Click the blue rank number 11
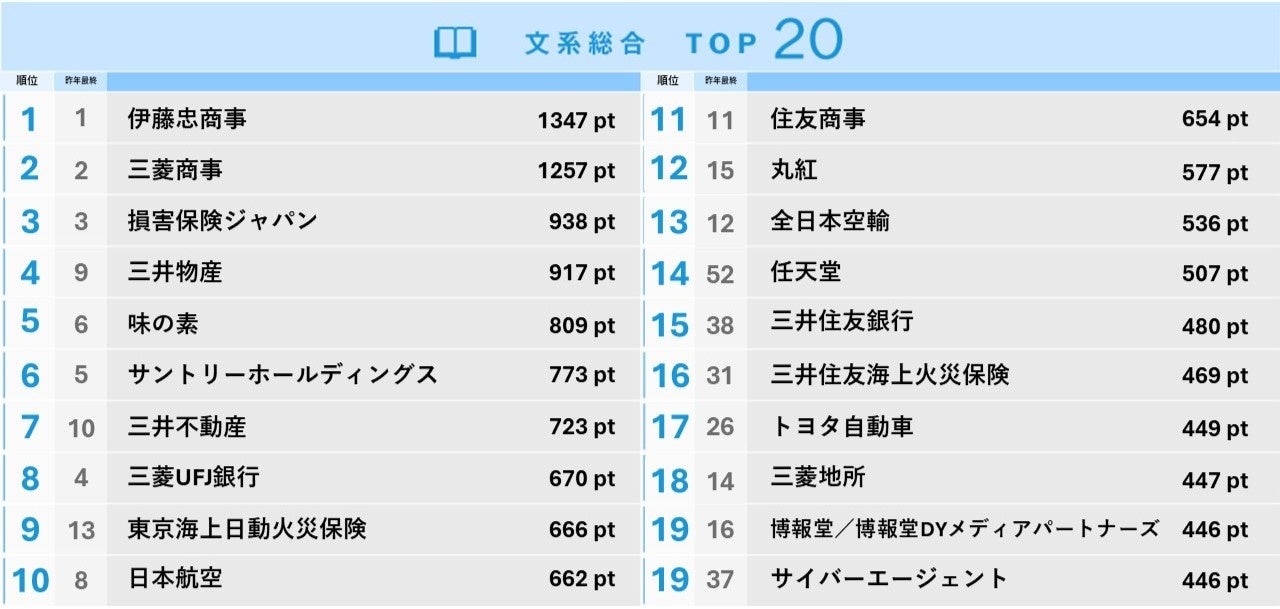Image resolution: width=1280 pixels, height=609 pixels. click(x=668, y=120)
